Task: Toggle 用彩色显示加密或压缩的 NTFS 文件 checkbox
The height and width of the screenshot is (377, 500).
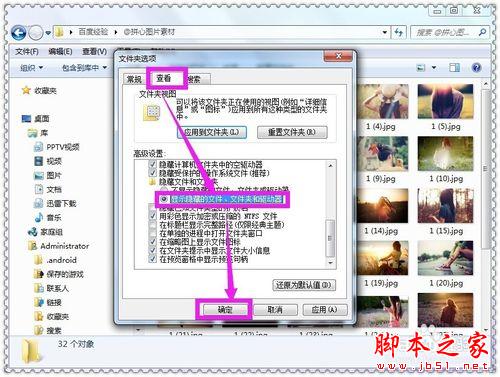Action: [x=152, y=216]
